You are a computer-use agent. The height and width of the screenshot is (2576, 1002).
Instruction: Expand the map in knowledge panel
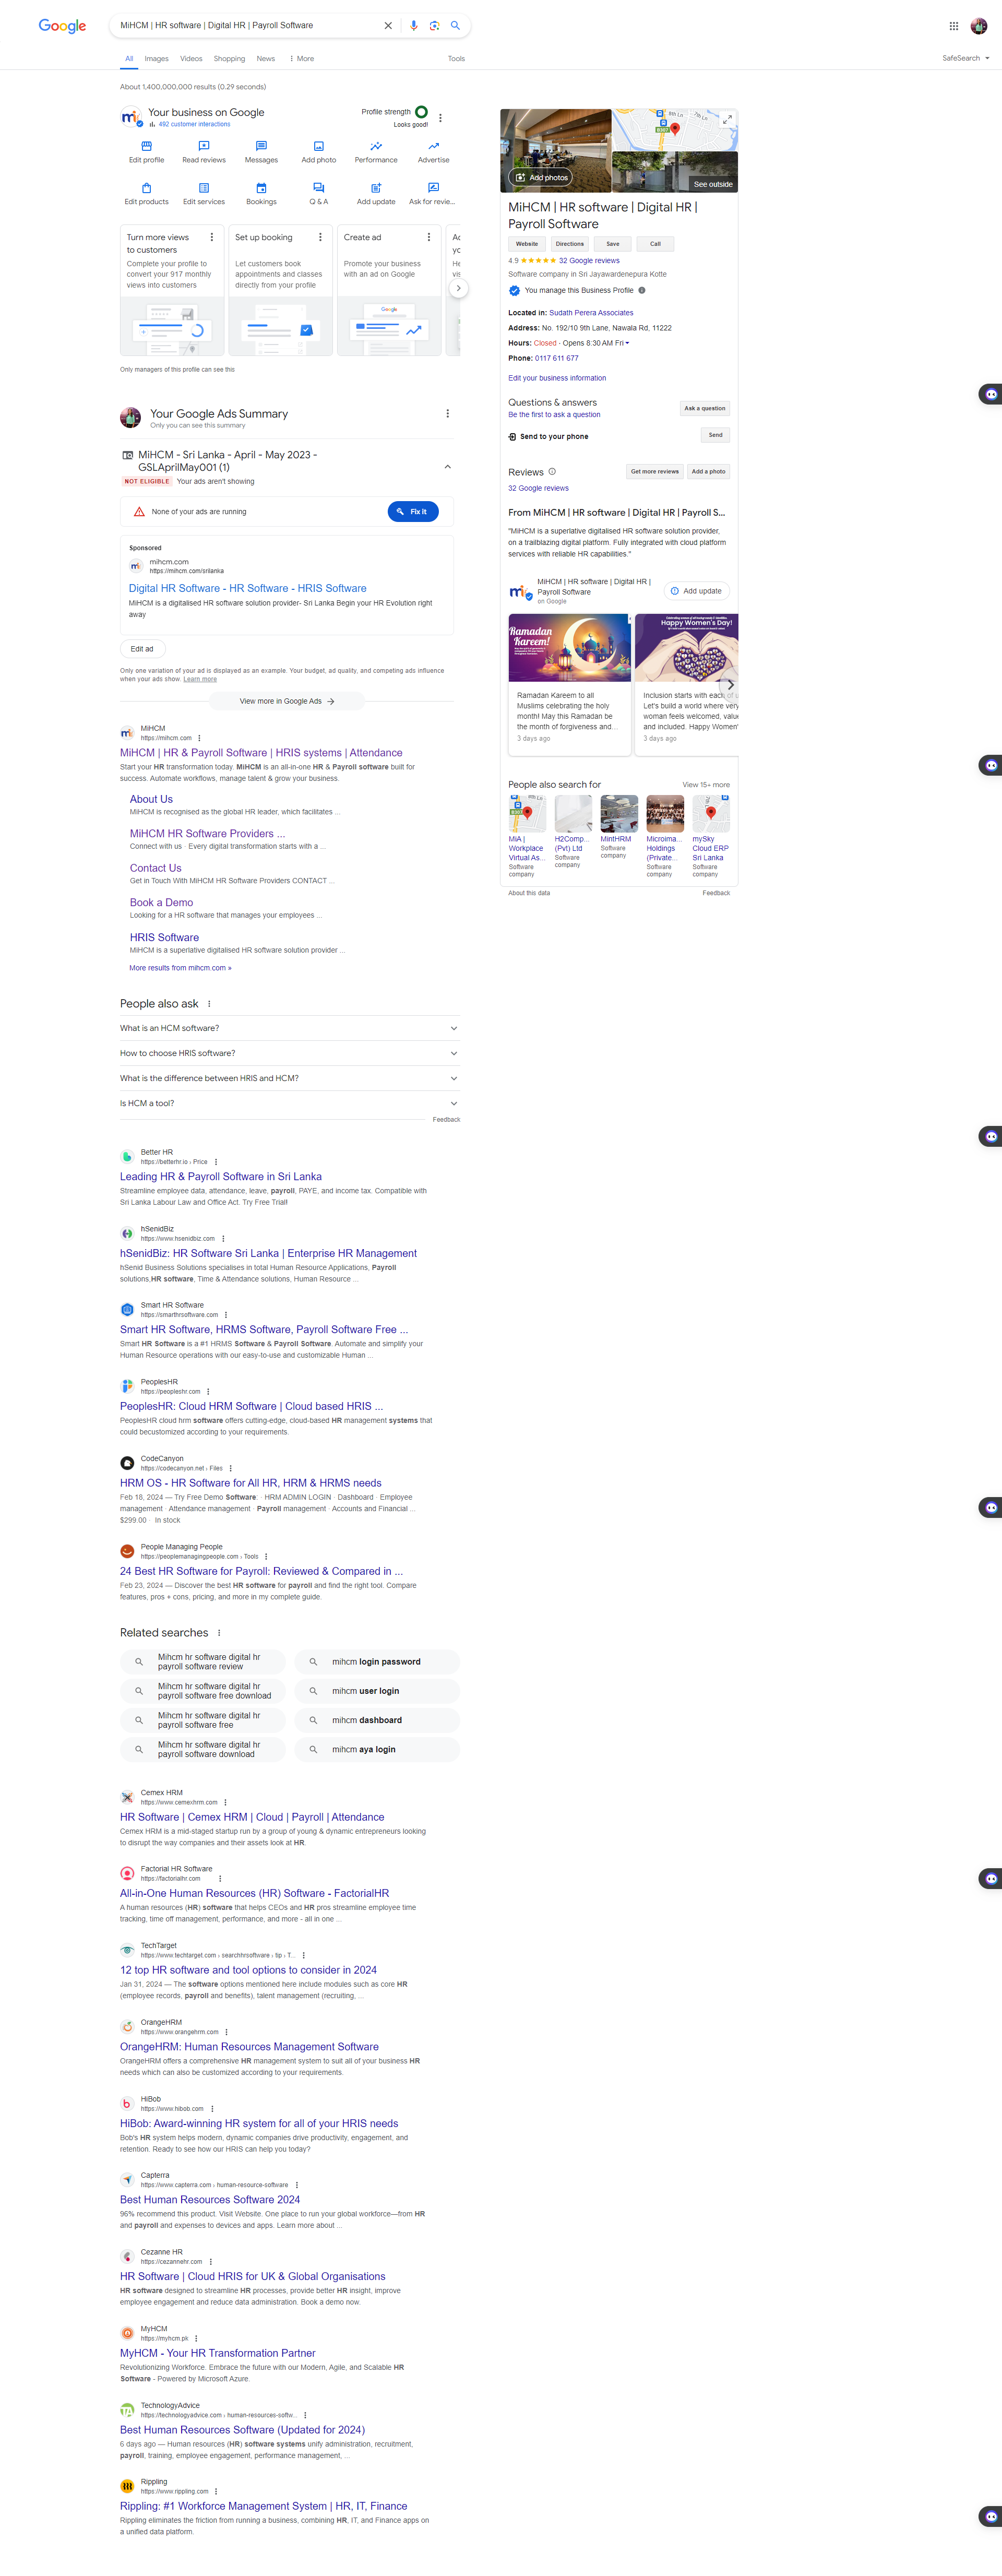pyautogui.click(x=727, y=119)
